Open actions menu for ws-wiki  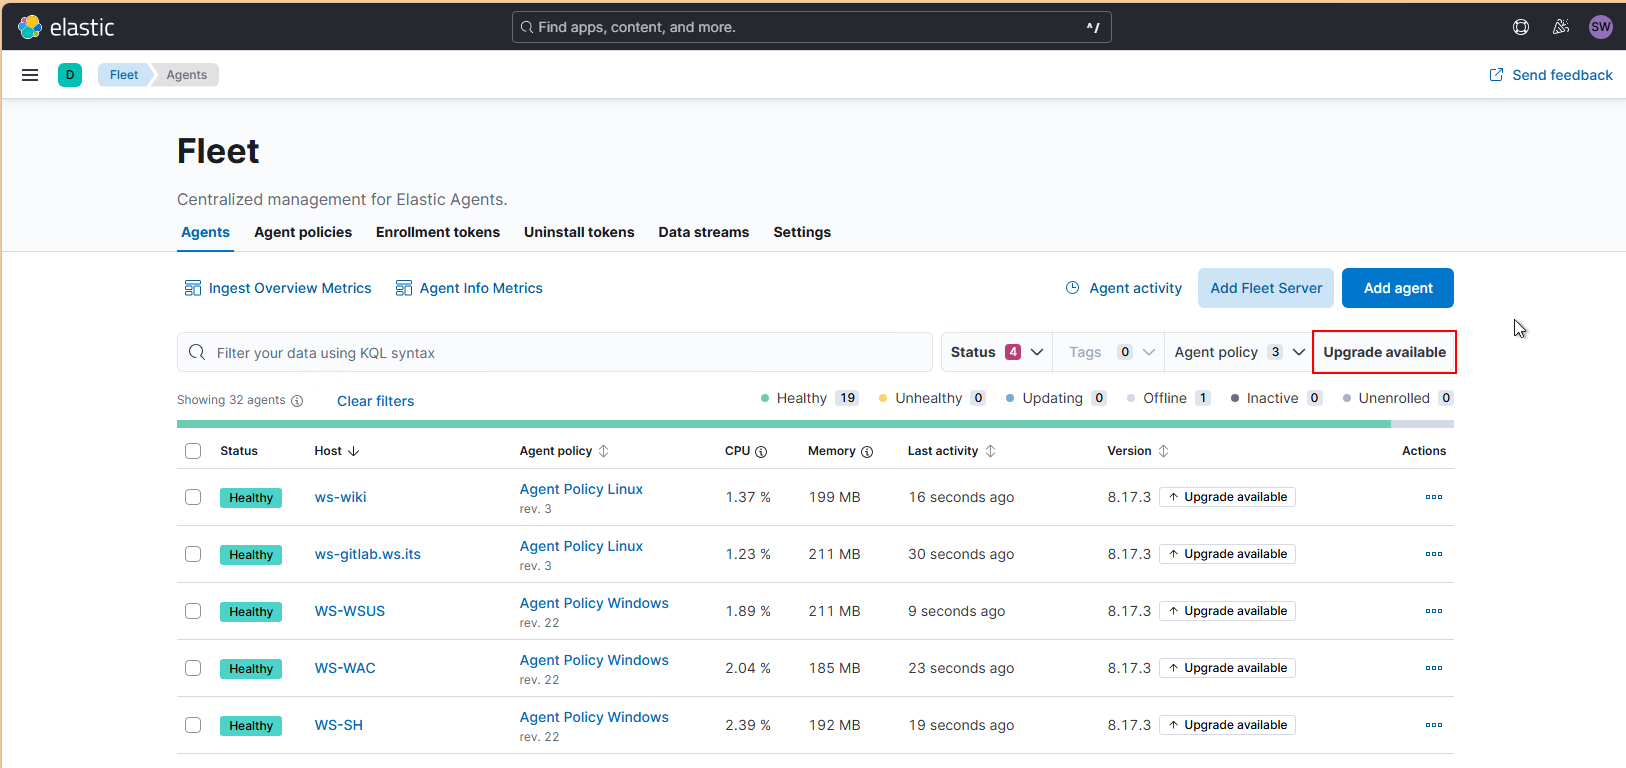click(1434, 497)
